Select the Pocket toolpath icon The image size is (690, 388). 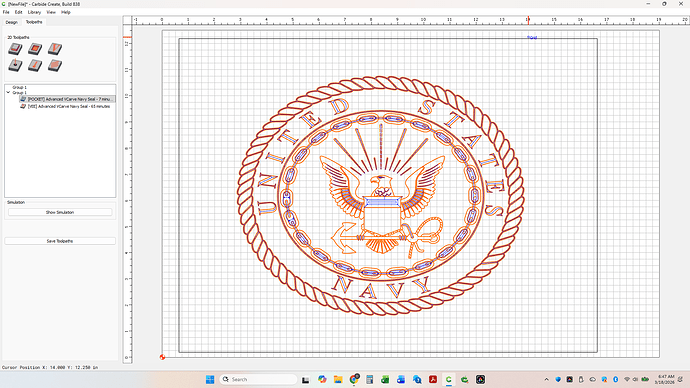click(x=35, y=49)
